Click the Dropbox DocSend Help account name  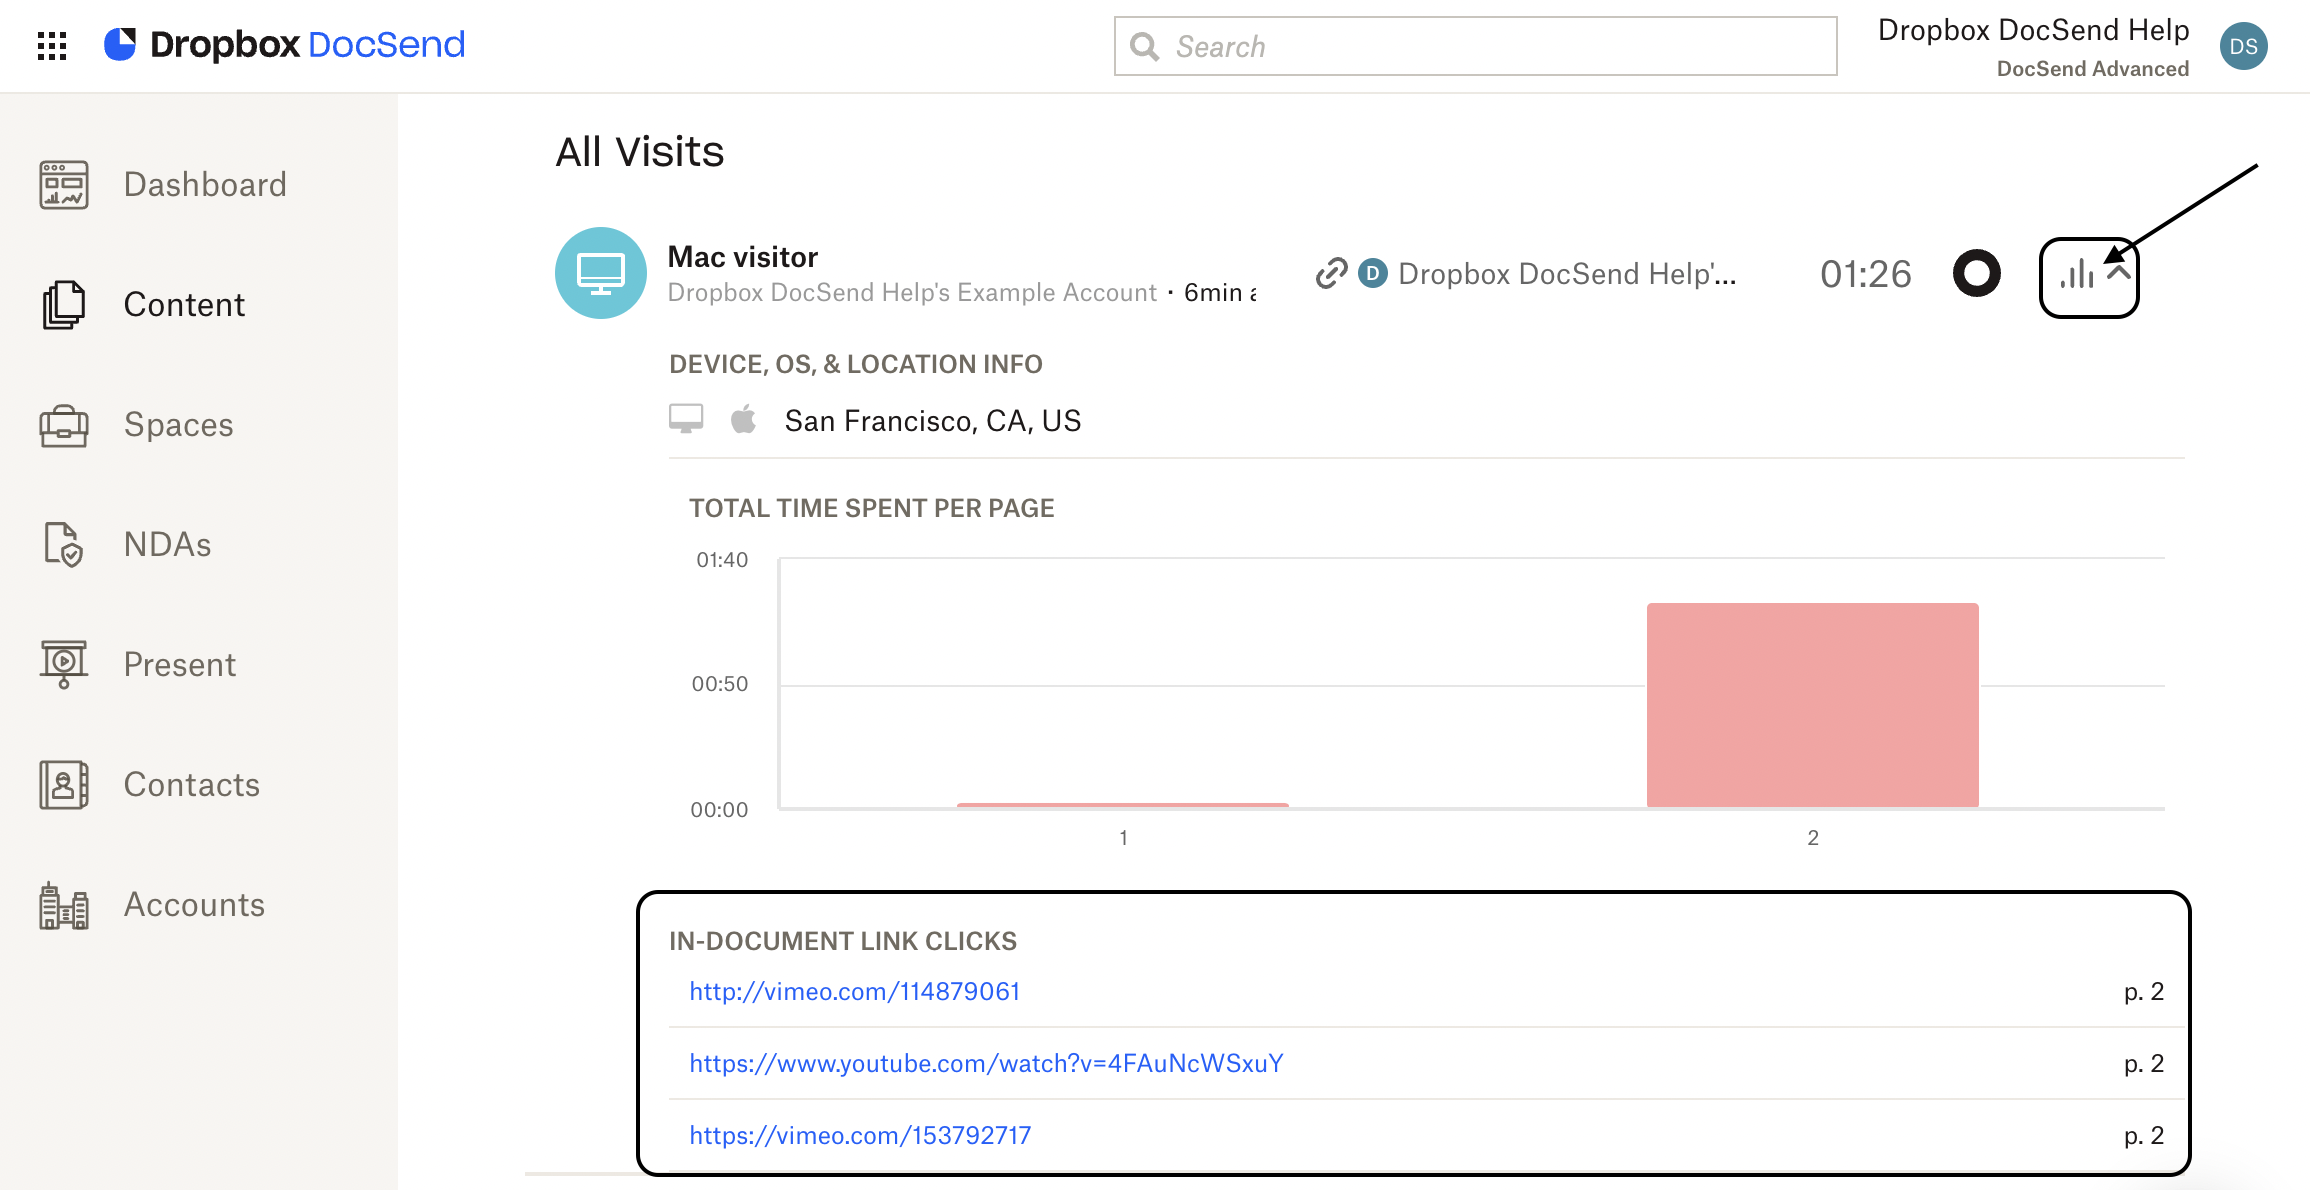tap(2033, 30)
